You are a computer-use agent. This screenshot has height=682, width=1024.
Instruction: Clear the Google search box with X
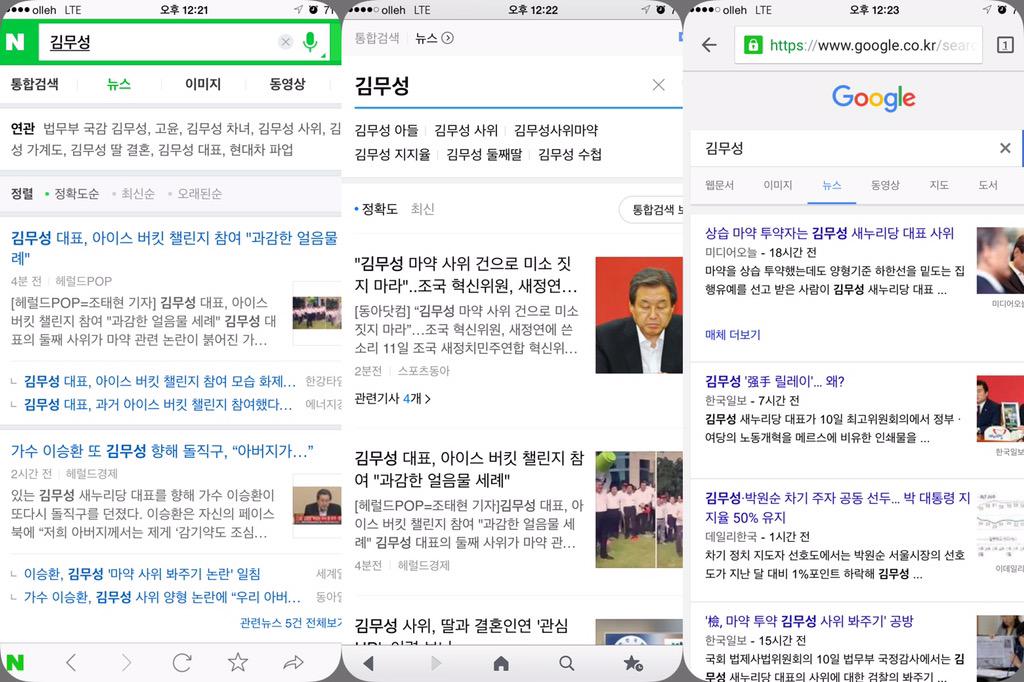point(1005,148)
